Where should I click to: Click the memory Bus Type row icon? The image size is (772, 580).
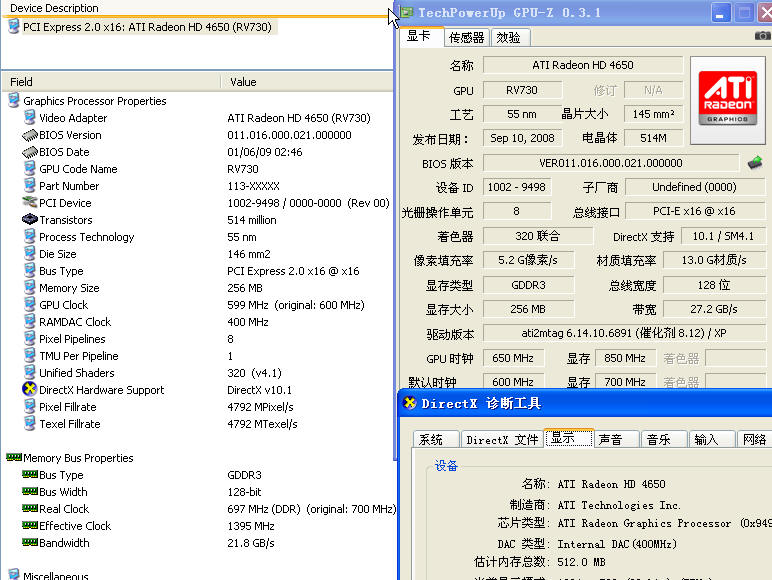[30, 474]
